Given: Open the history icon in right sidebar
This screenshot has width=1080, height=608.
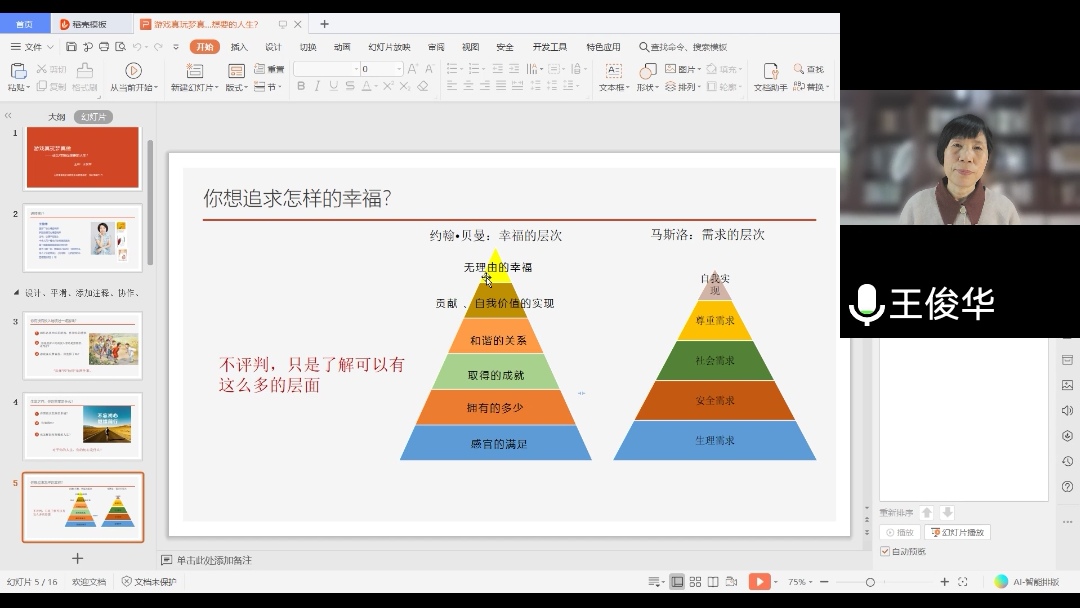Looking at the screenshot, I should point(1067,461).
